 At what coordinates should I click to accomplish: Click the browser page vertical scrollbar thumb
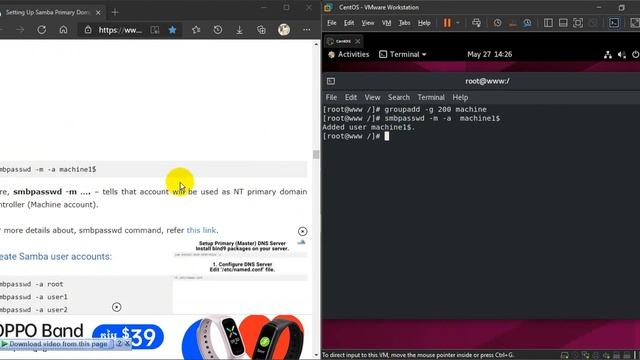point(316,154)
